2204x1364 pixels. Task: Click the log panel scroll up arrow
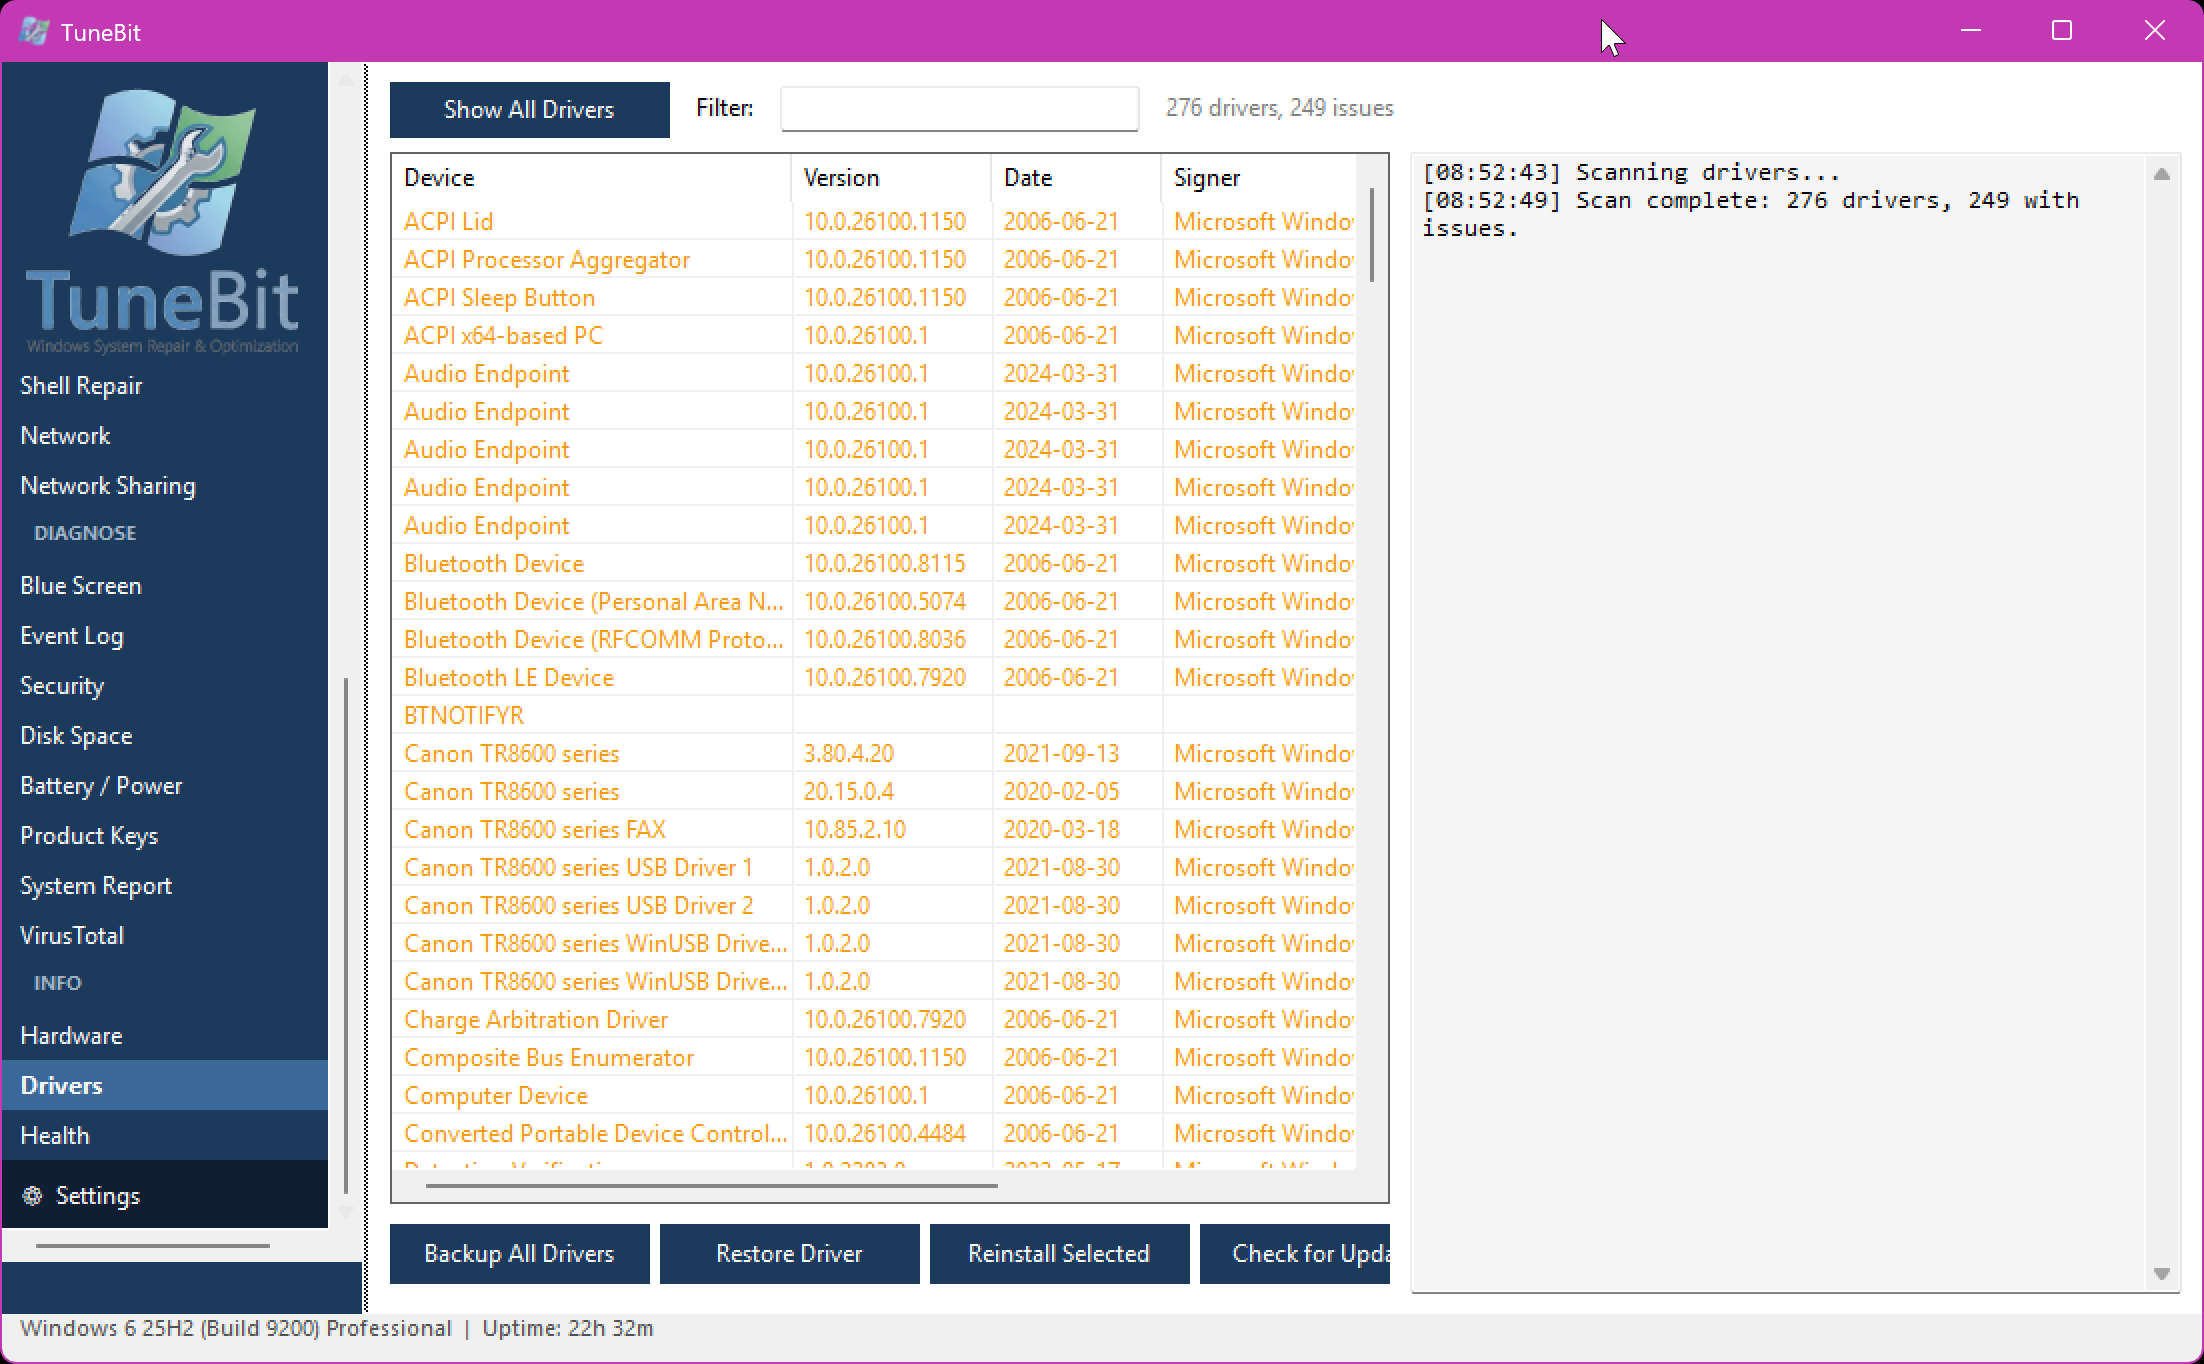(x=2161, y=174)
